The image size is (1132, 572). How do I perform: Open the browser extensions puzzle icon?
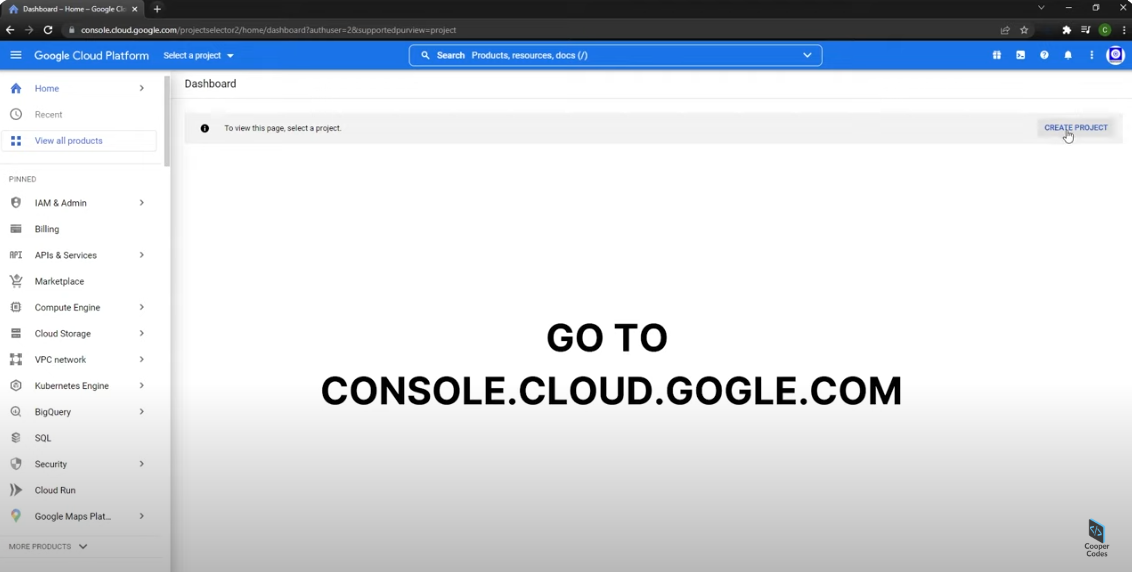tap(1066, 30)
